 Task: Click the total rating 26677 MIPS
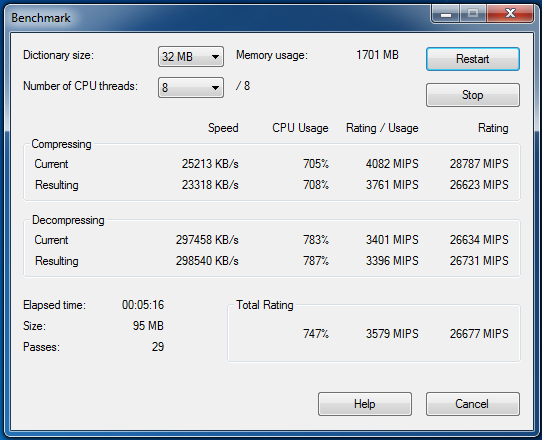click(x=479, y=334)
